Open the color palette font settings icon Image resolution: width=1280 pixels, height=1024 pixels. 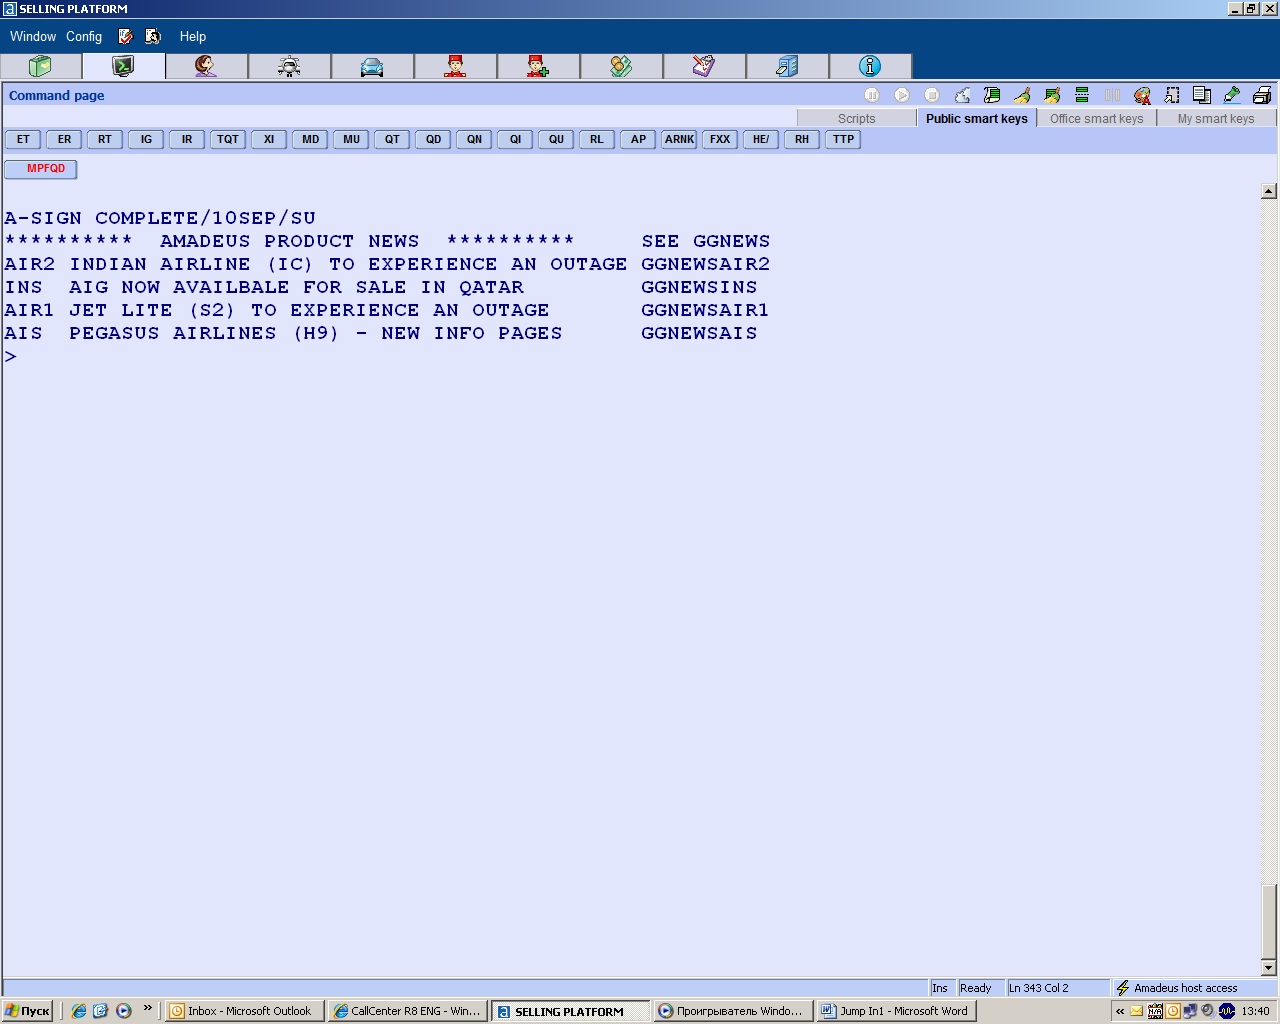click(x=1142, y=95)
